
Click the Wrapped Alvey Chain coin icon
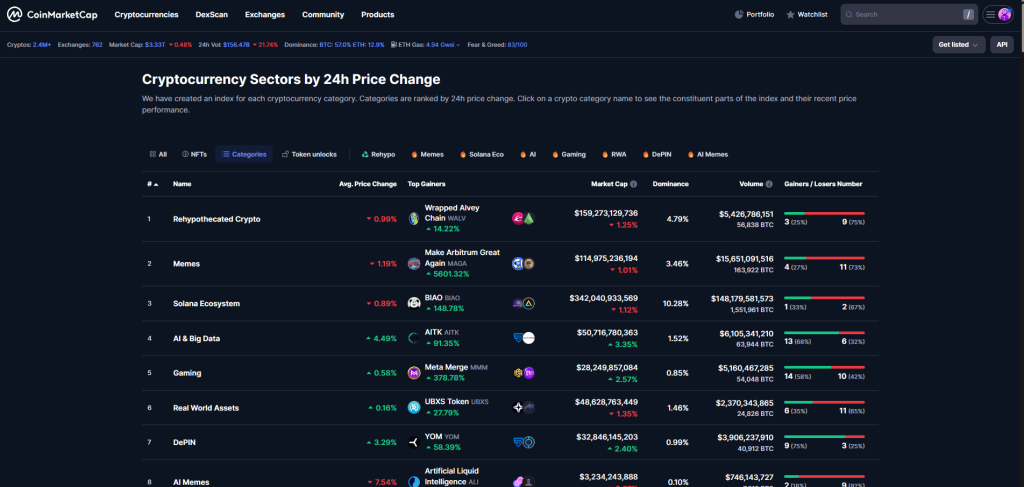click(x=413, y=219)
